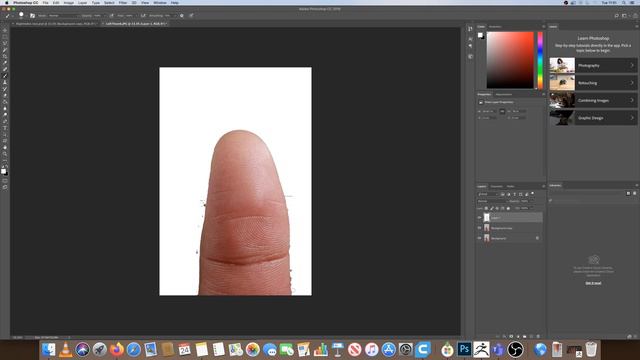Open the Graphic Design tutorials

(x=593, y=118)
